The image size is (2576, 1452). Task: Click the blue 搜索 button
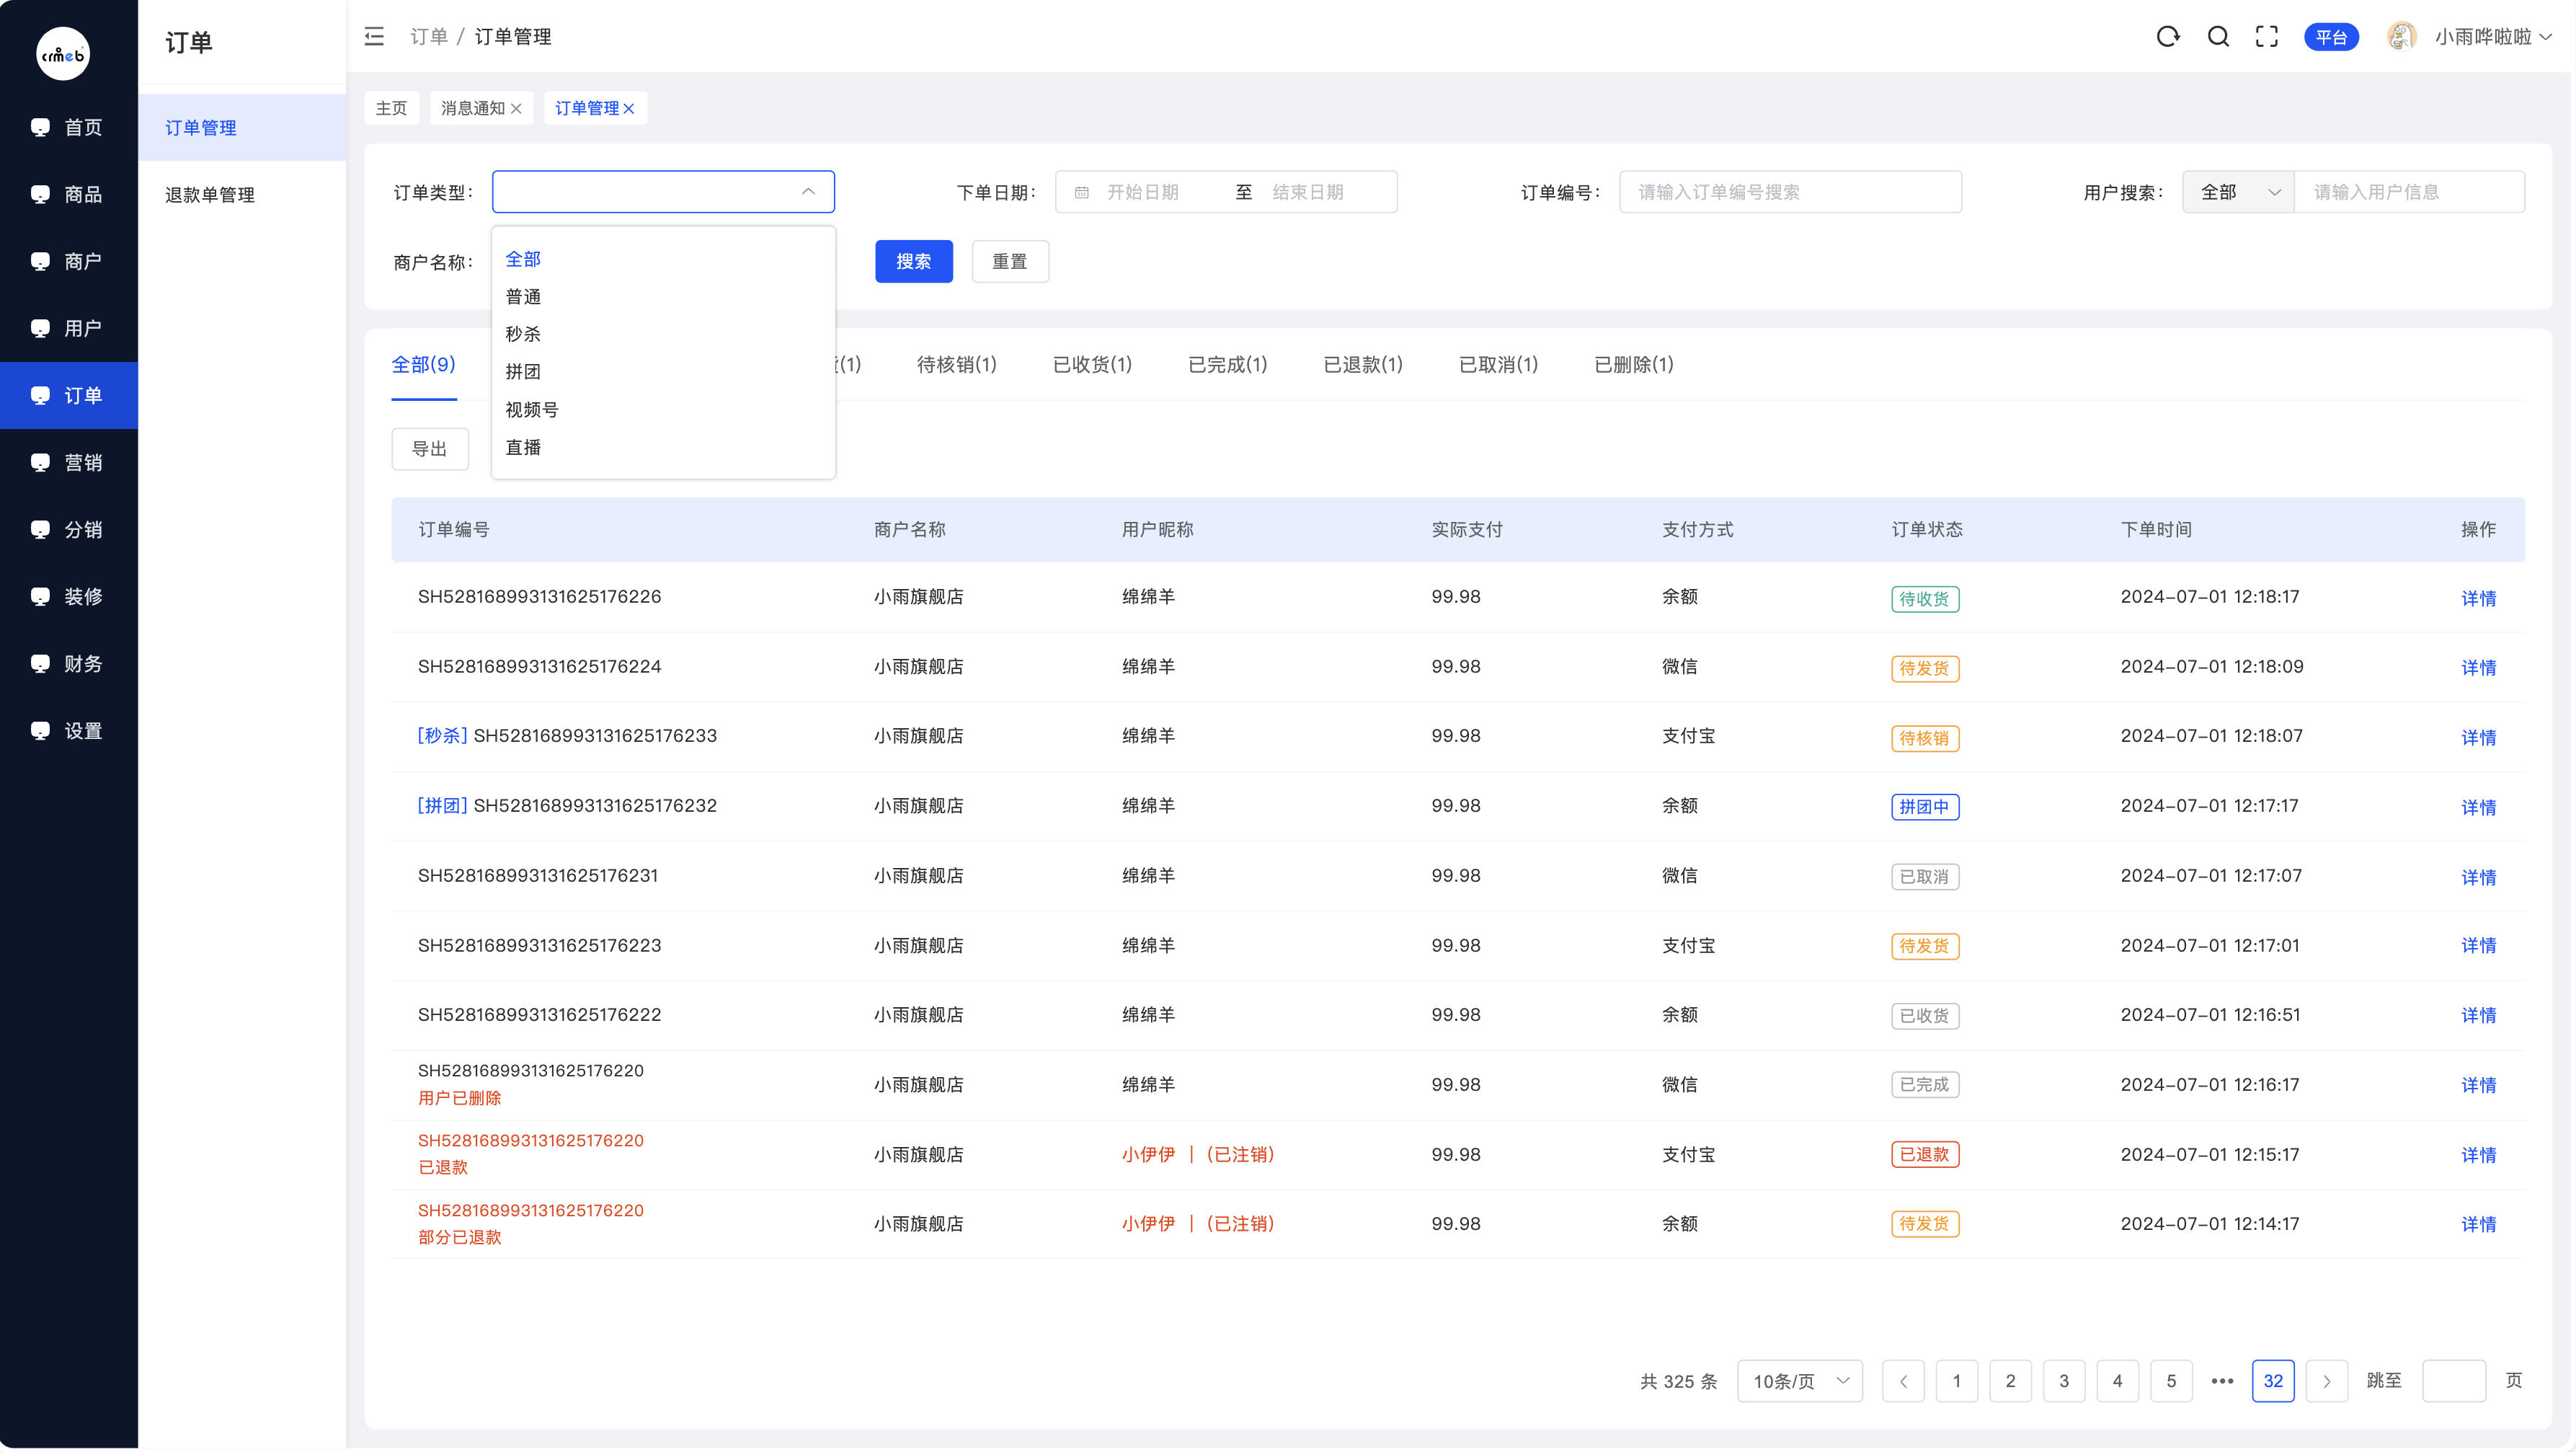913,262
